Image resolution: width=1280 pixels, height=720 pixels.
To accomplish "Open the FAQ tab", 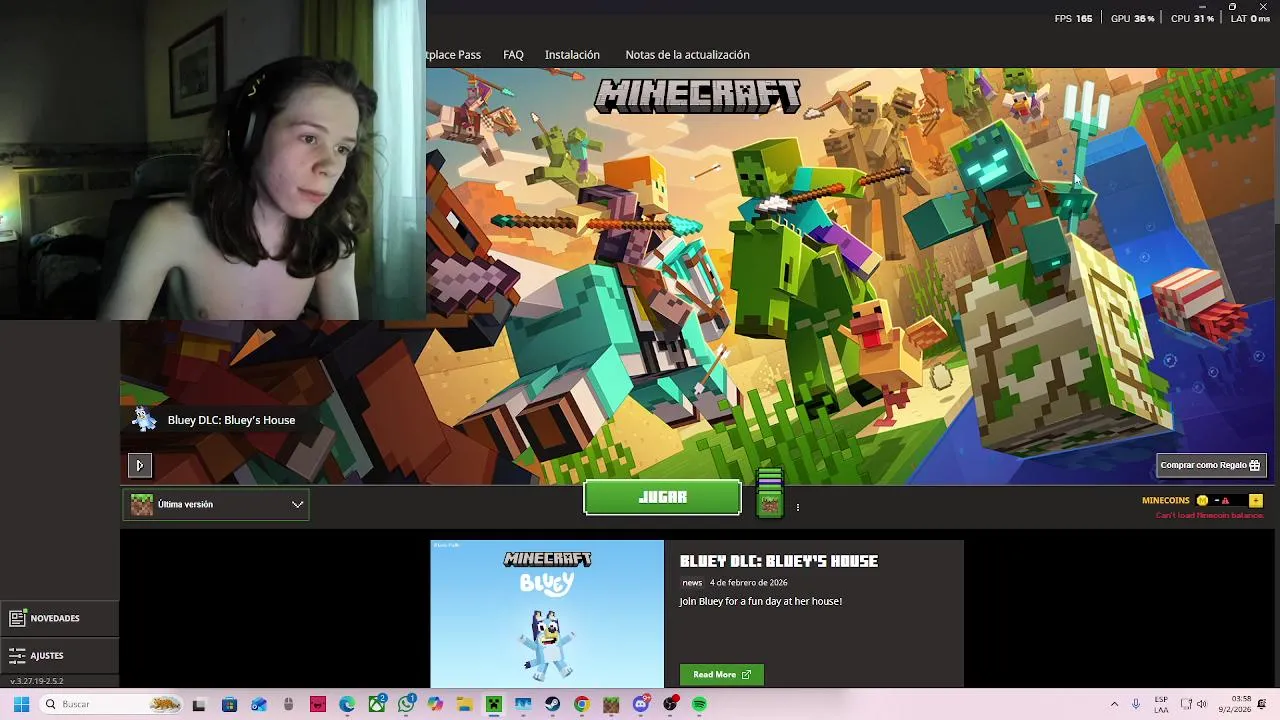I will coord(513,55).
